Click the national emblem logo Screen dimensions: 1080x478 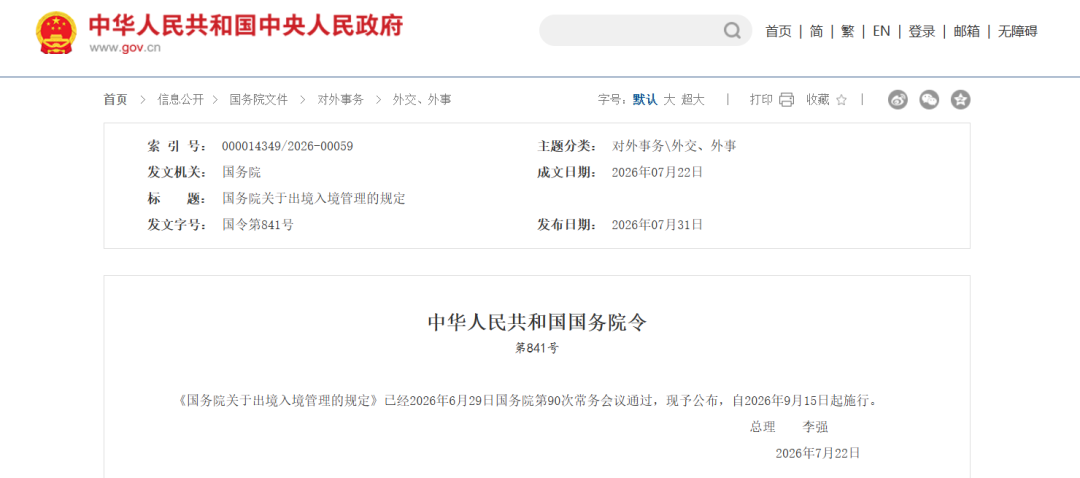tap(56, 33)
